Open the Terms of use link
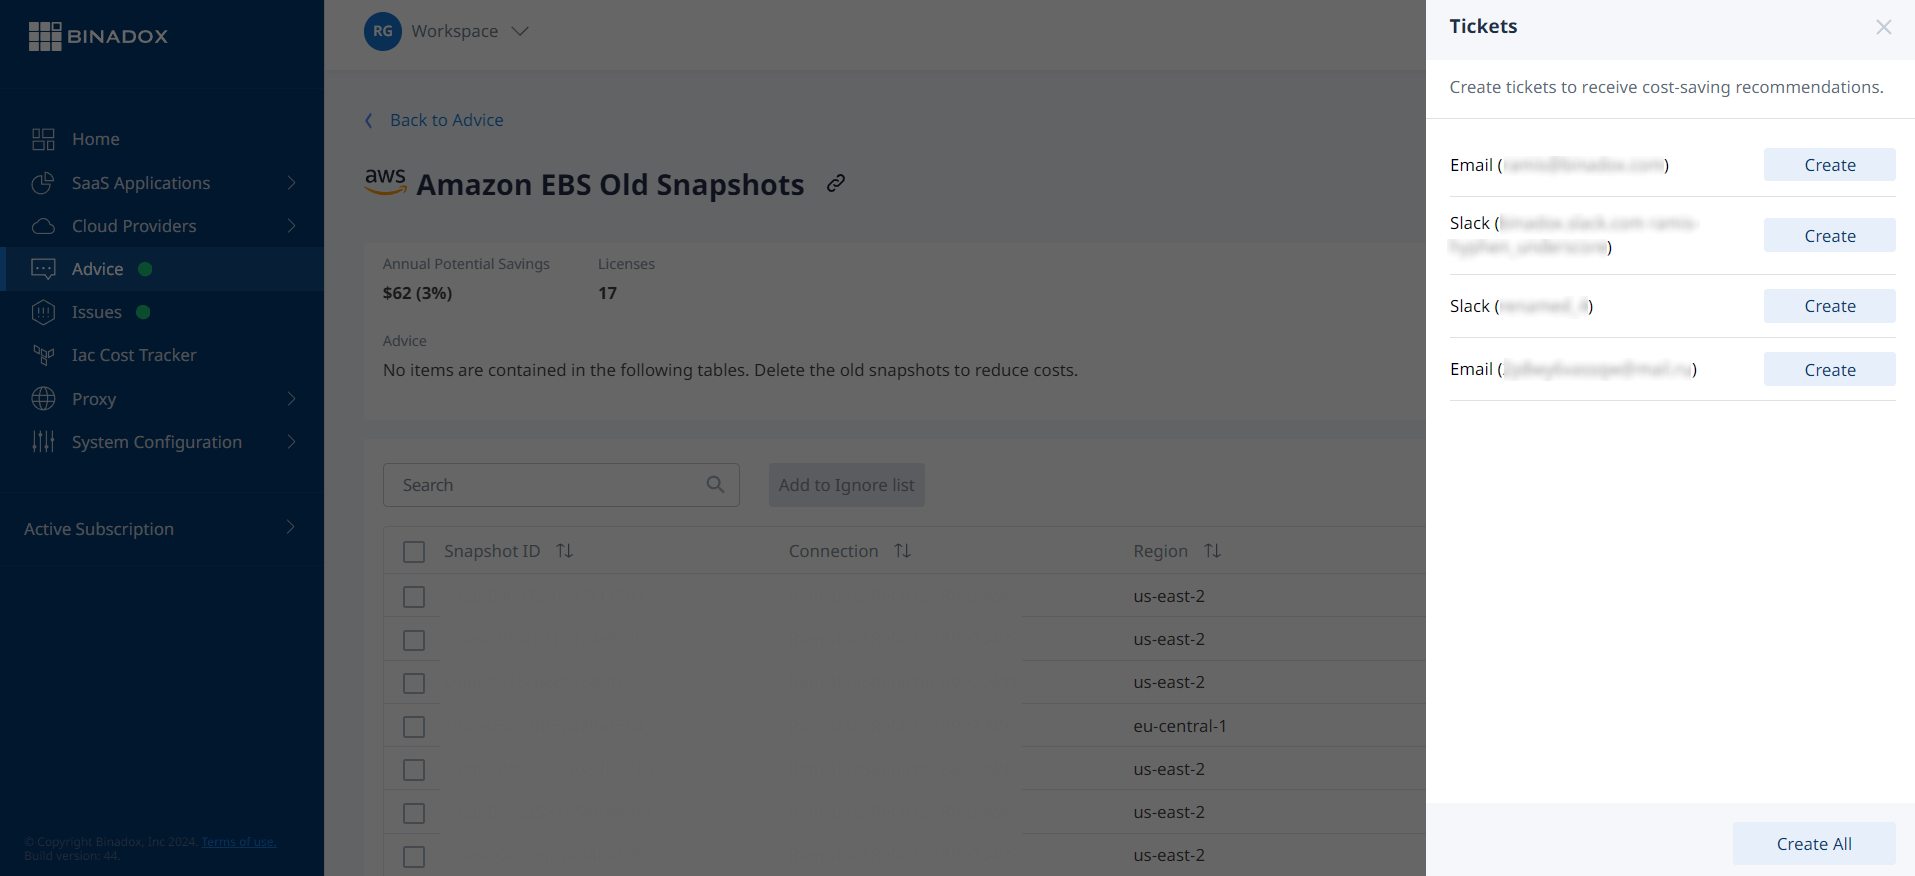Screen dimensions: 1915x876 coord(238,842)
